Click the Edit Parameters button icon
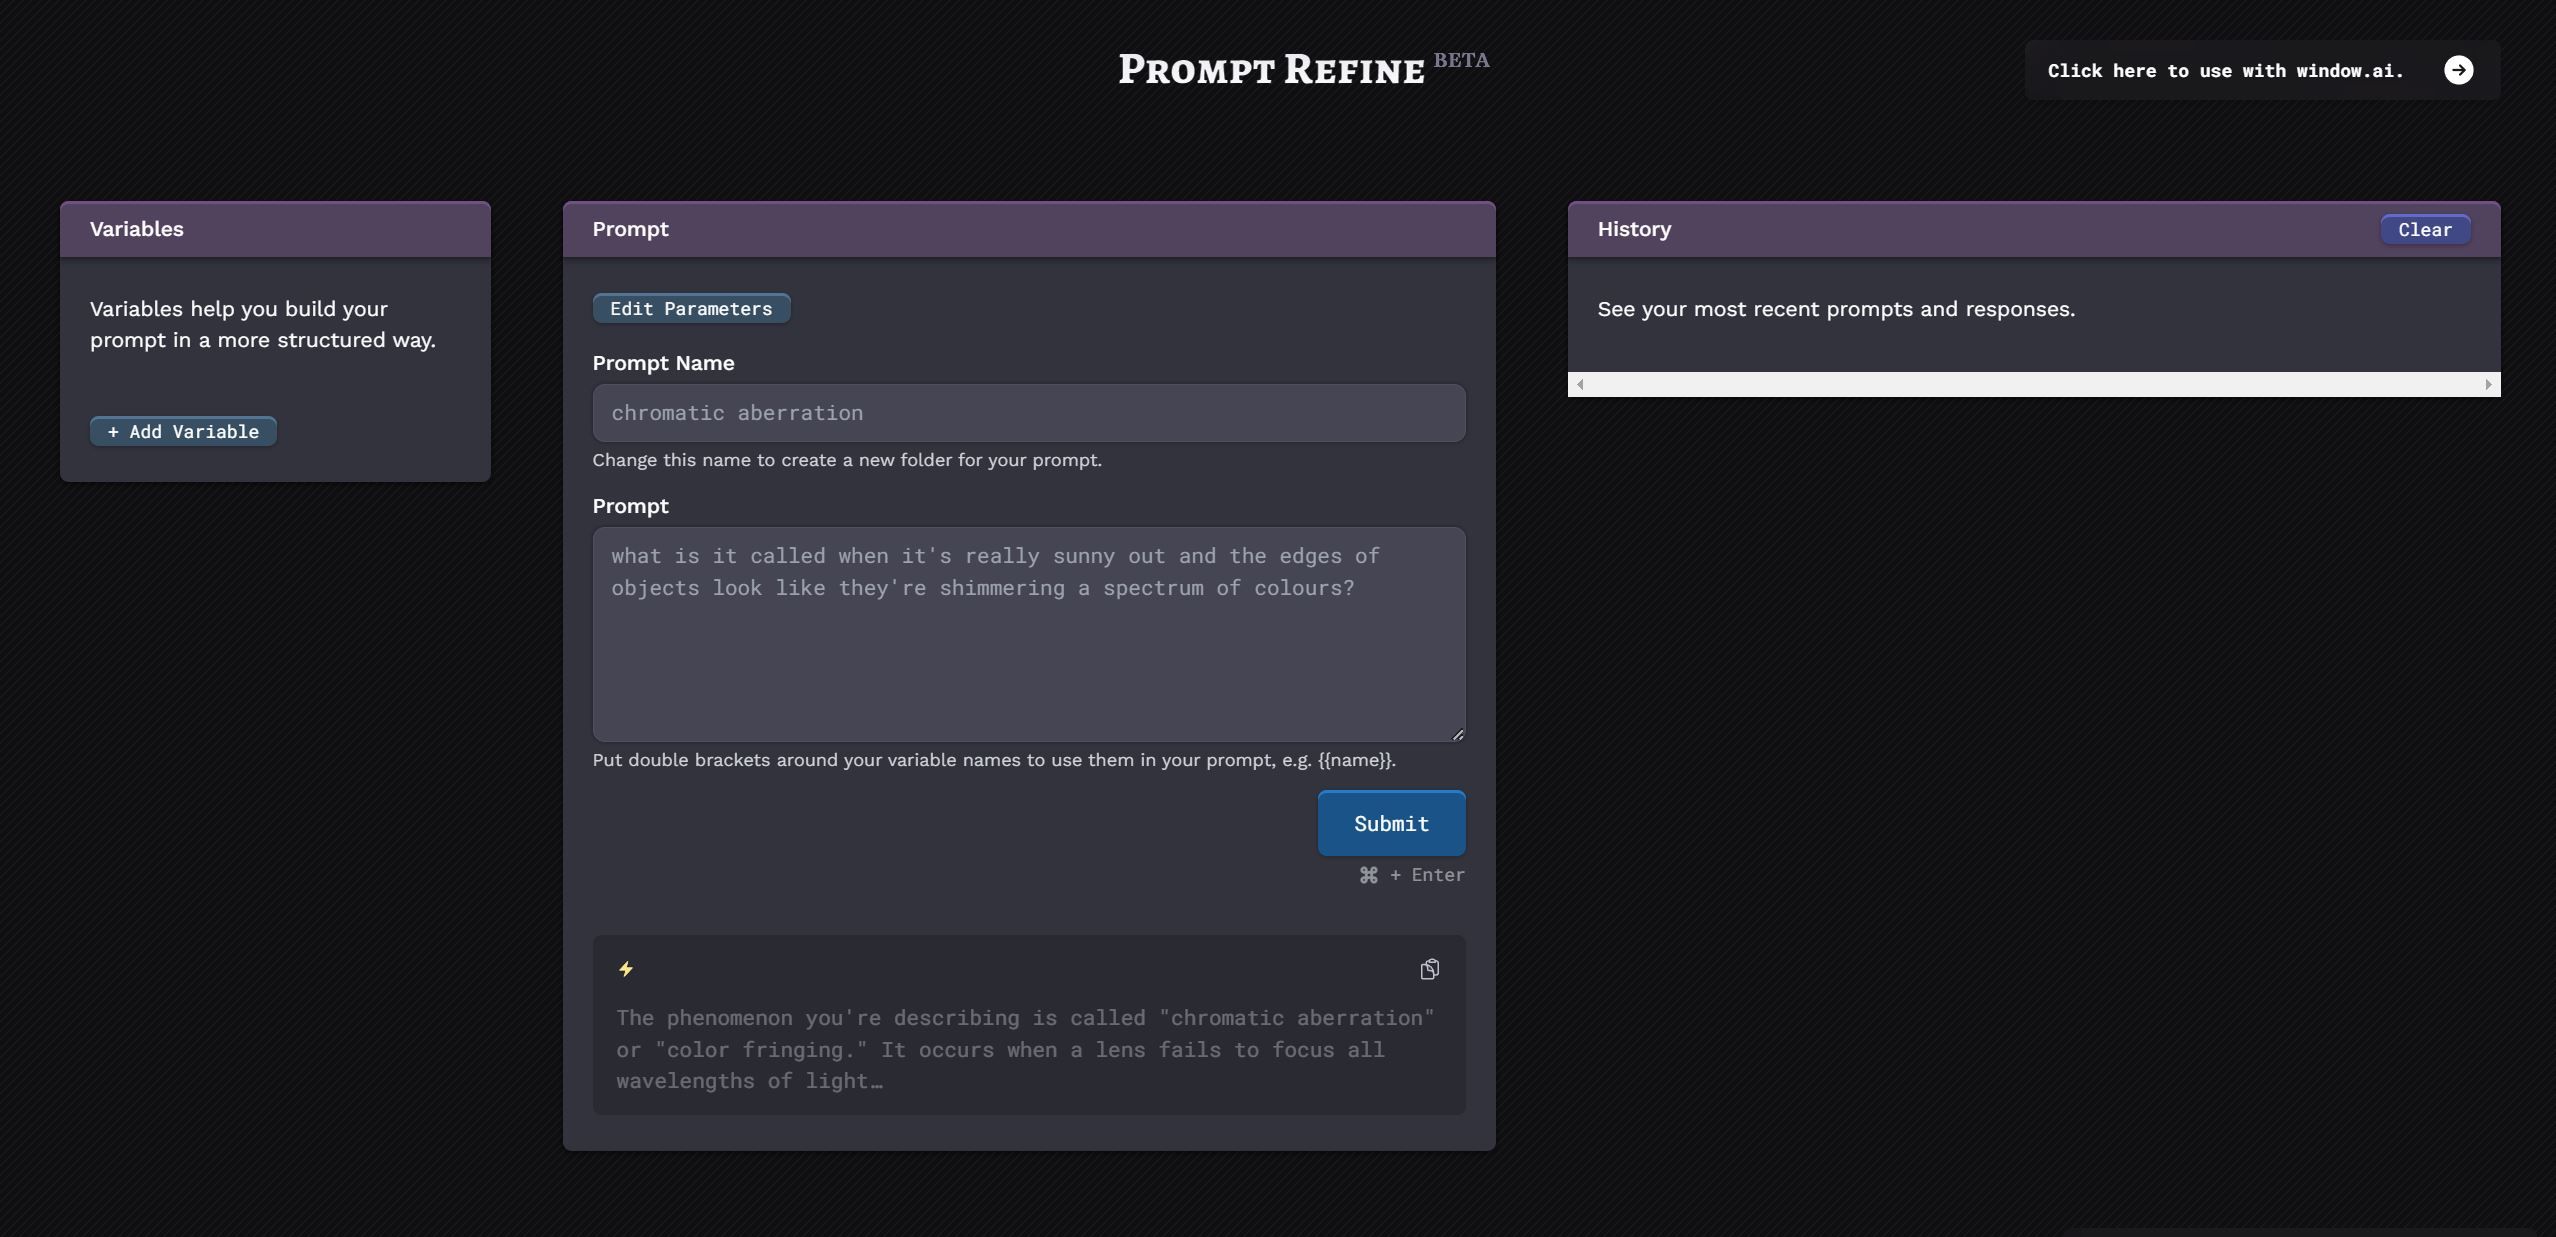Screen dimensions: 2556x1237 691,308
